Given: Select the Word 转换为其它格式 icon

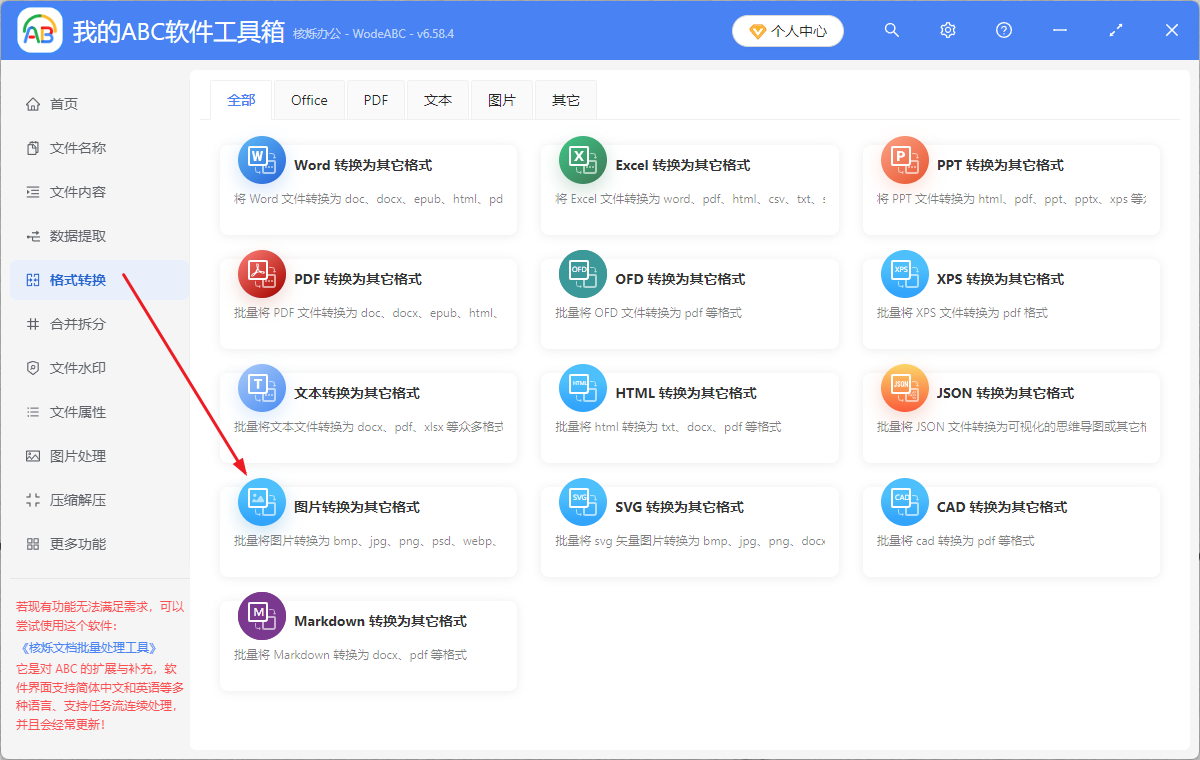Looking at the screenshot, I should pyautogui.click(x=261, y=160).
